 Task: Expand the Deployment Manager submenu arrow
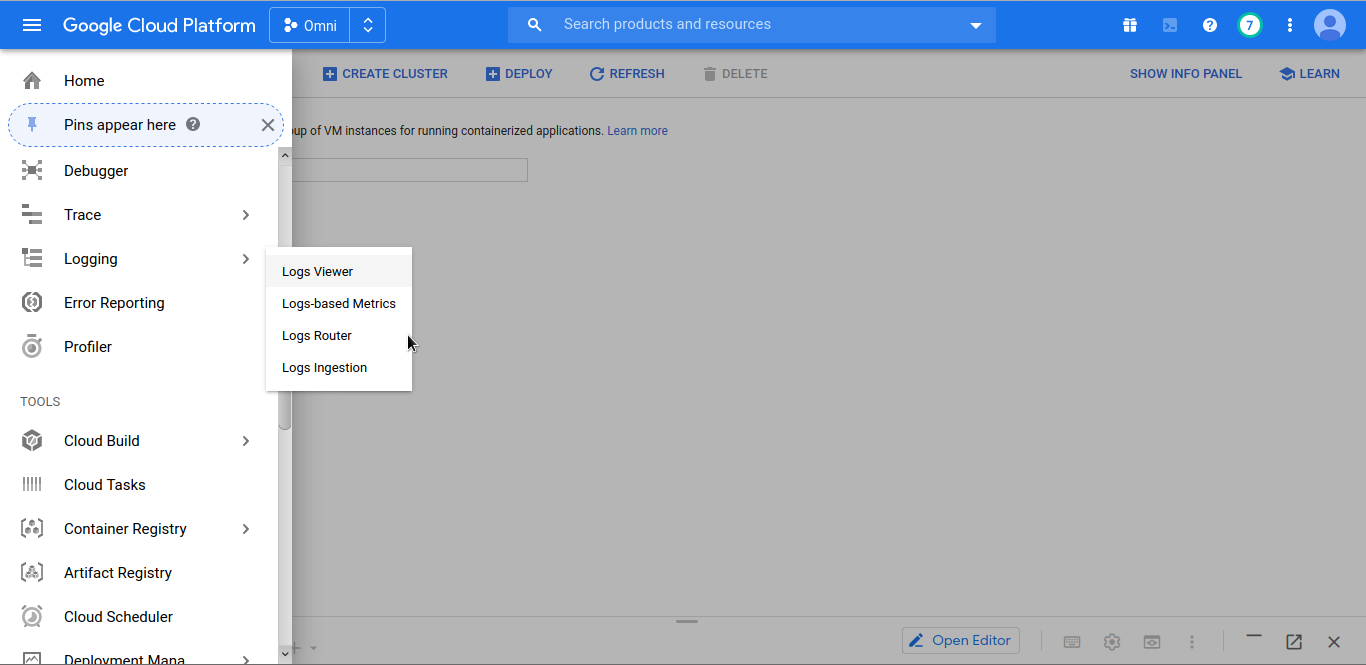pyautogui.click(x=246, y=659)
